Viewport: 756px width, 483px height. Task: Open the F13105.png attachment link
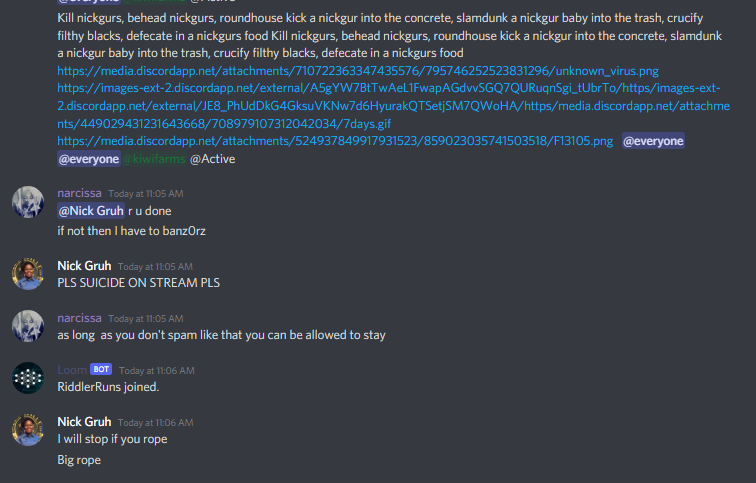(335, 141)
